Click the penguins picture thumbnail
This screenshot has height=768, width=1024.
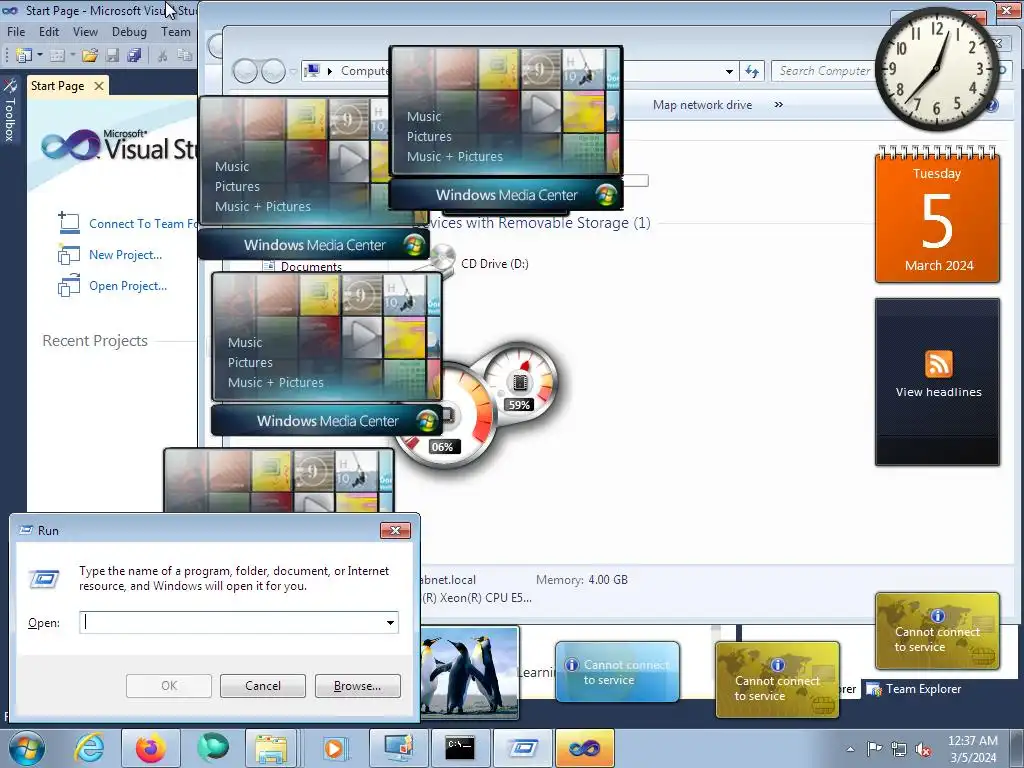(x=470, y=673)
